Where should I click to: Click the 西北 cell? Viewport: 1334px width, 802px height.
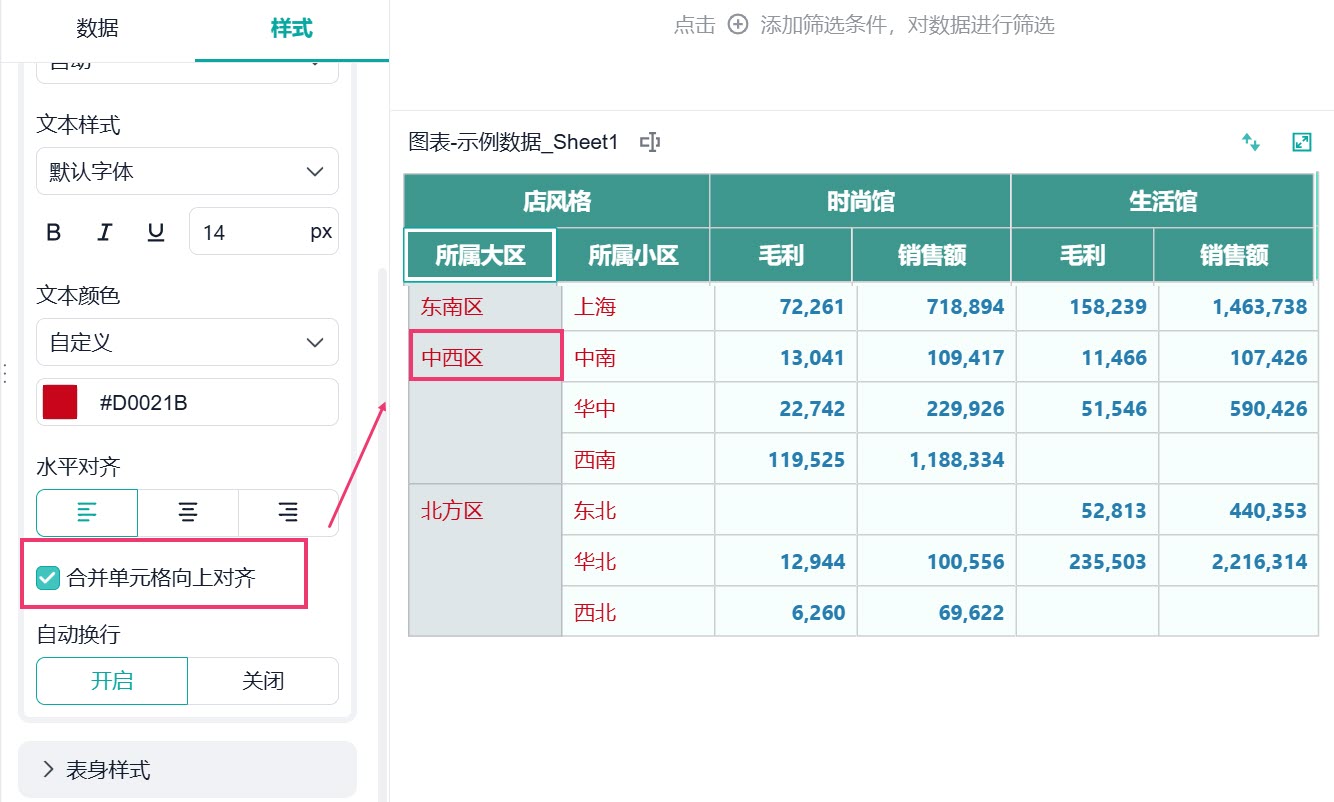[x=638, y=613]
